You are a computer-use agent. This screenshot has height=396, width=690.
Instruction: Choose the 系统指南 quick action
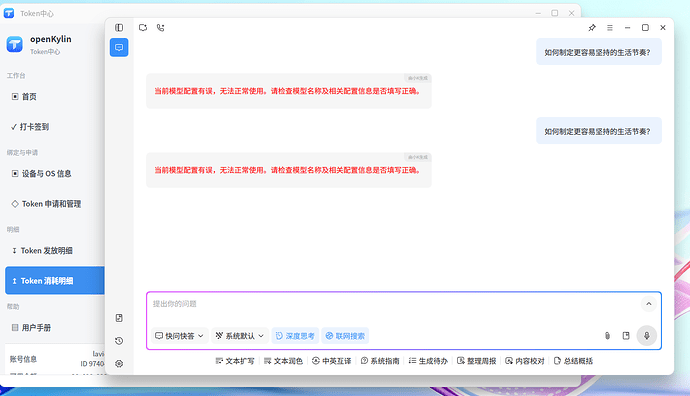(380, 361)
